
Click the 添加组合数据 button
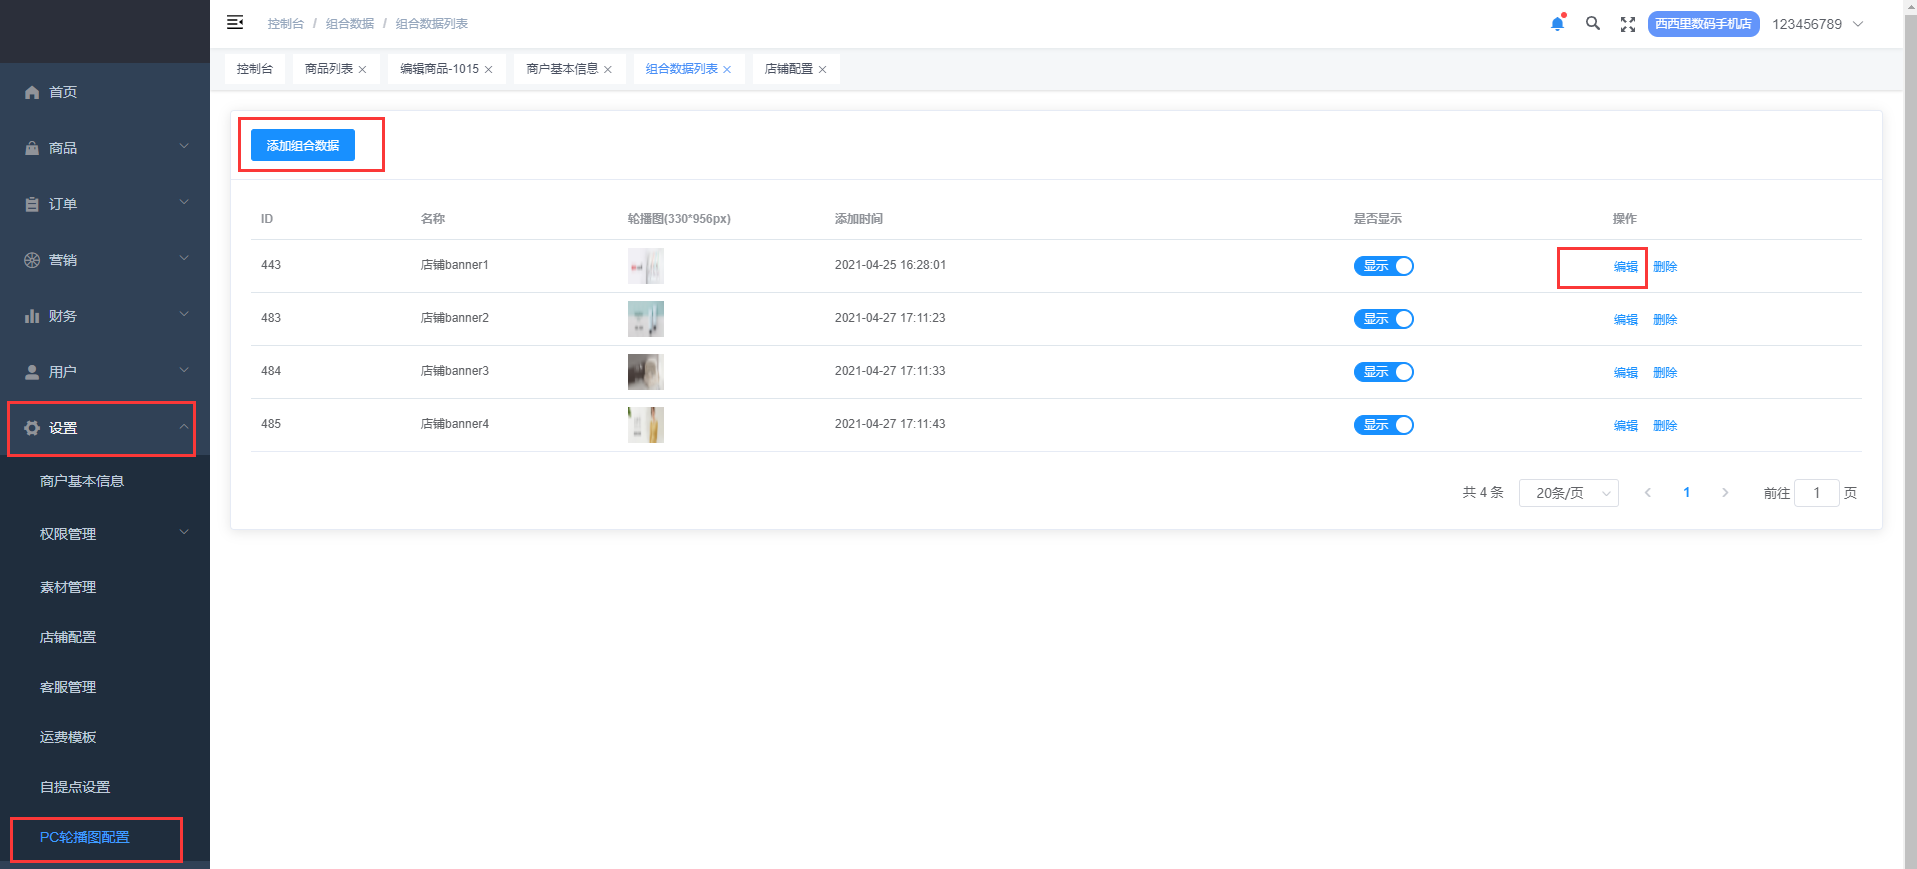pos(303,145)
